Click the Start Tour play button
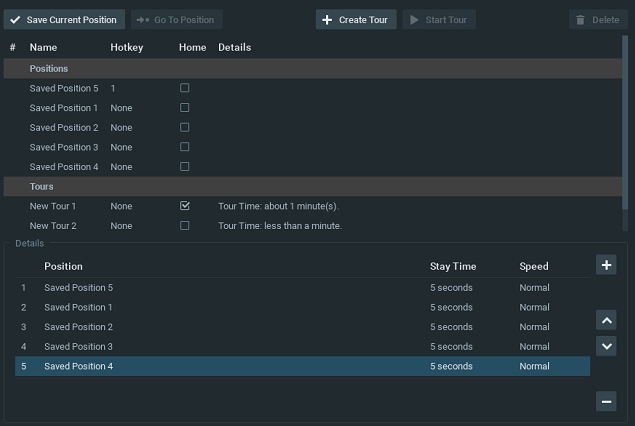Screen dimensions: 635x426 (x=439, y=20)
